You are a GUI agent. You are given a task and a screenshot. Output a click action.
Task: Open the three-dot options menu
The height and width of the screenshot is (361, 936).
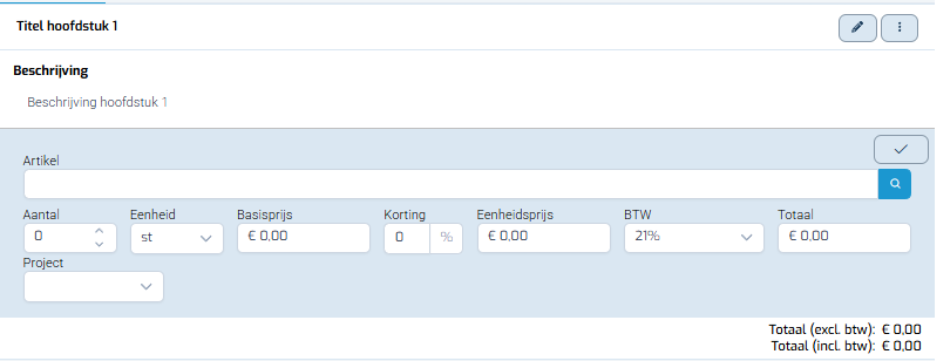pos(899,28)
